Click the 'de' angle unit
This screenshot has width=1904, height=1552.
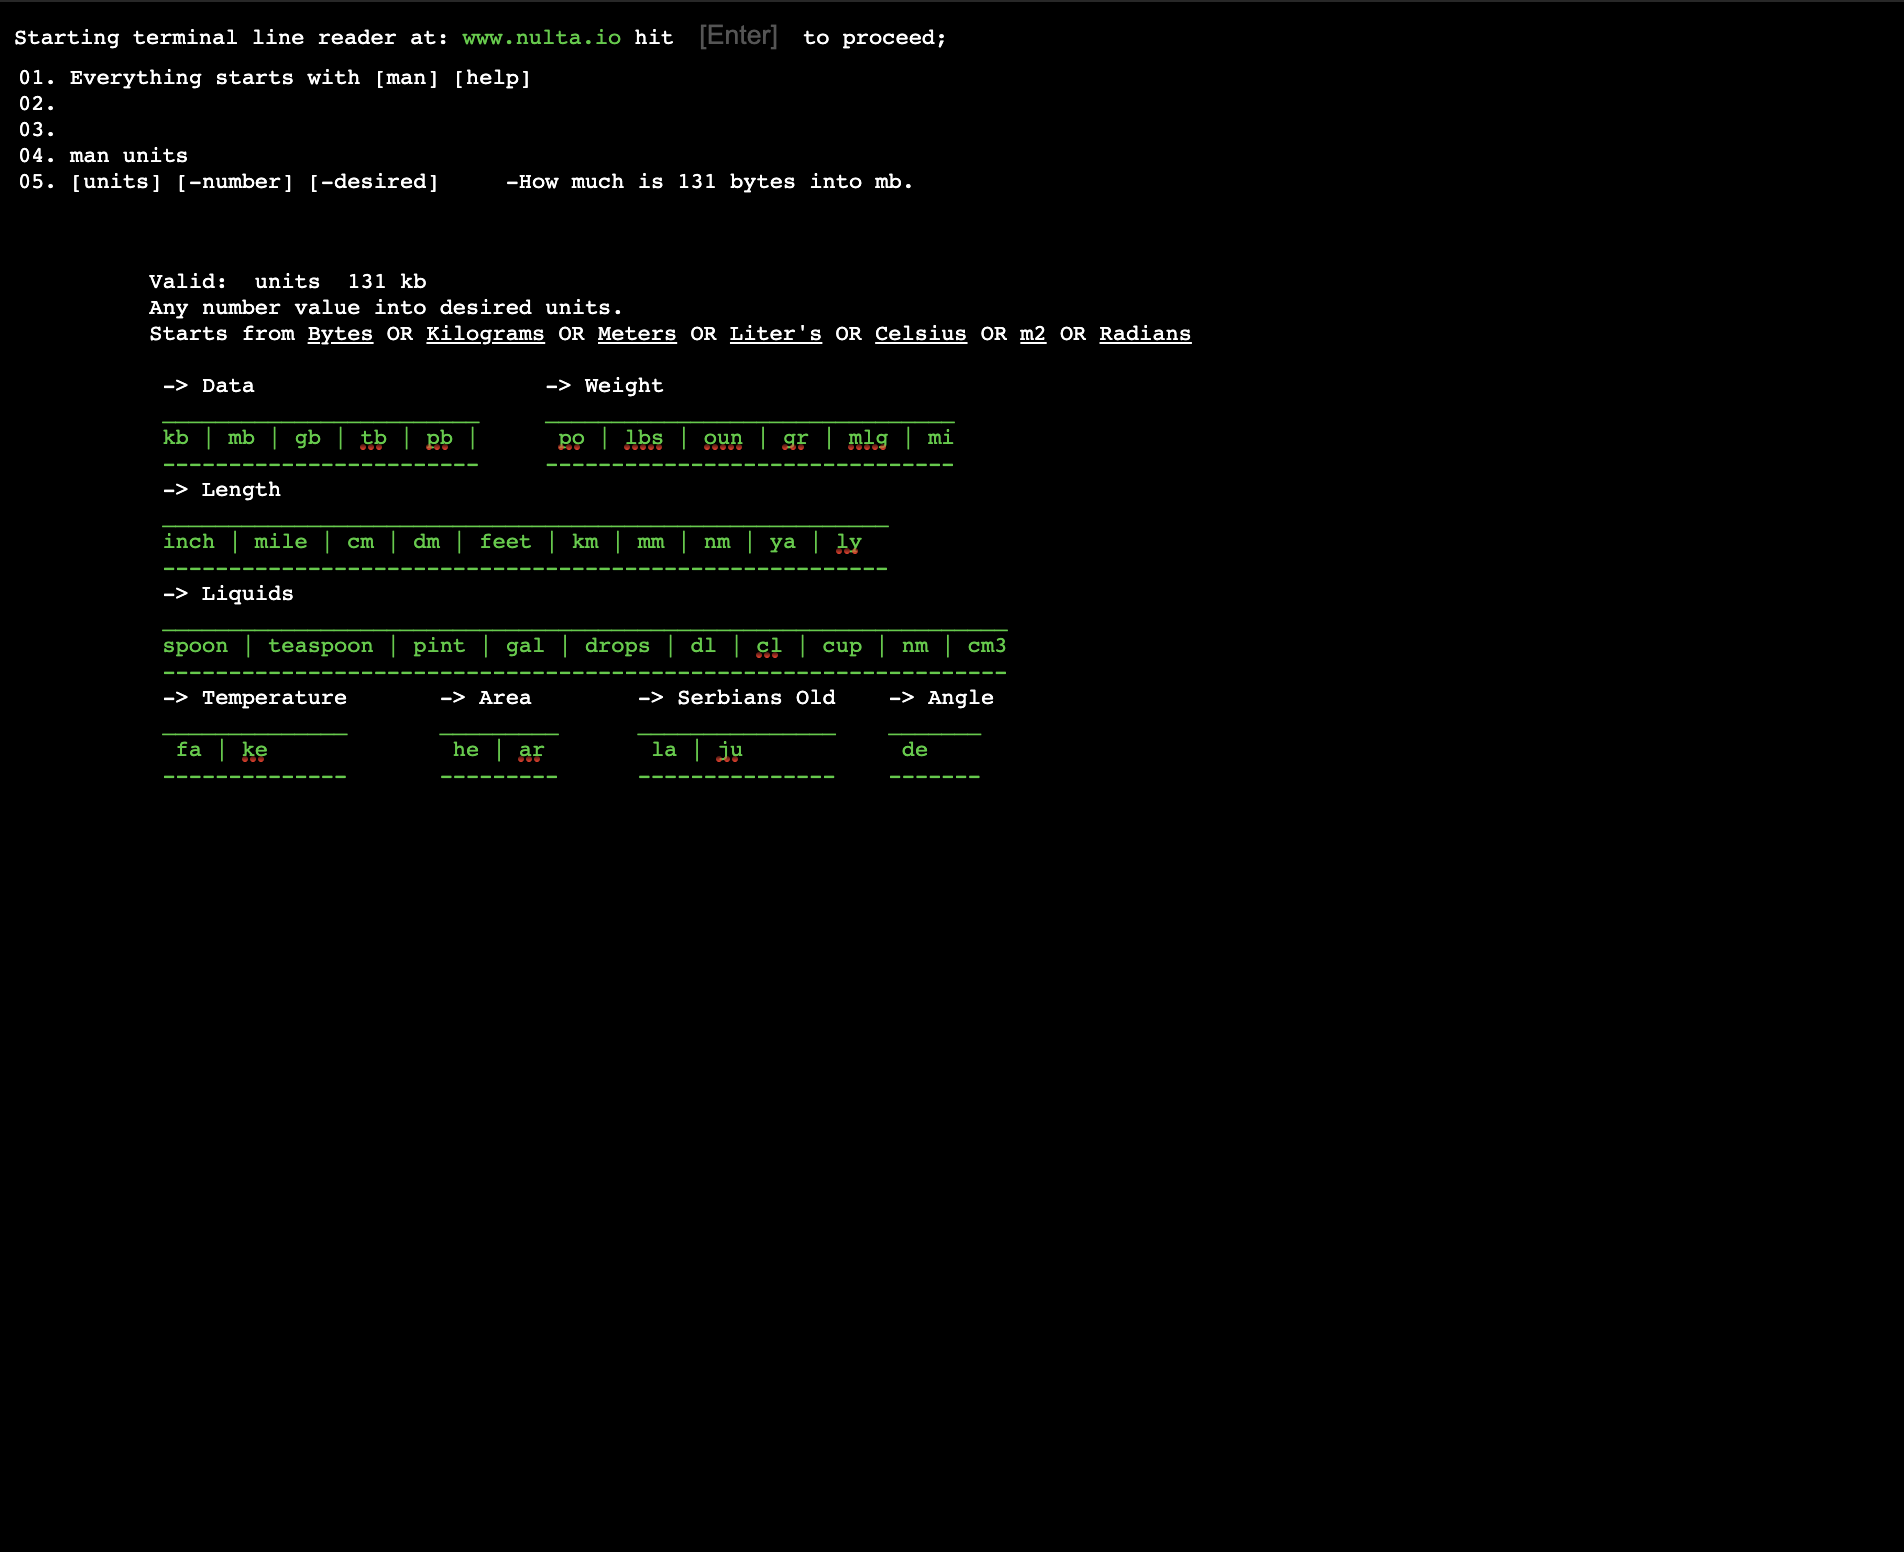point(915,750)
